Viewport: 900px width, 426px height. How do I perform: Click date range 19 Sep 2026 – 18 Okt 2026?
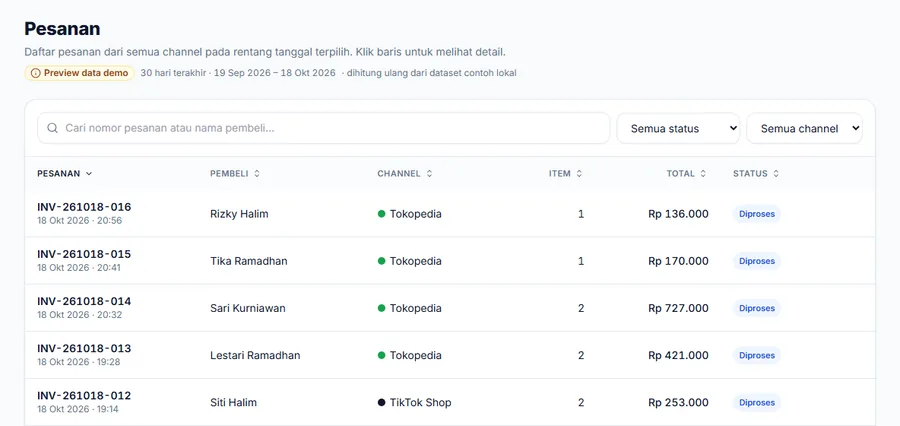coord(274,73)
